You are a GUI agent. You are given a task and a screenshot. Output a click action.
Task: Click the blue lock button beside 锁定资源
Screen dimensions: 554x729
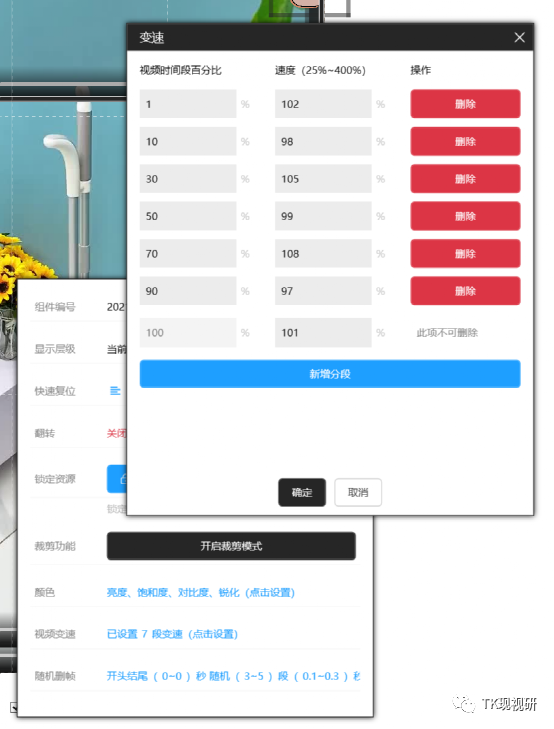point(117,478)
